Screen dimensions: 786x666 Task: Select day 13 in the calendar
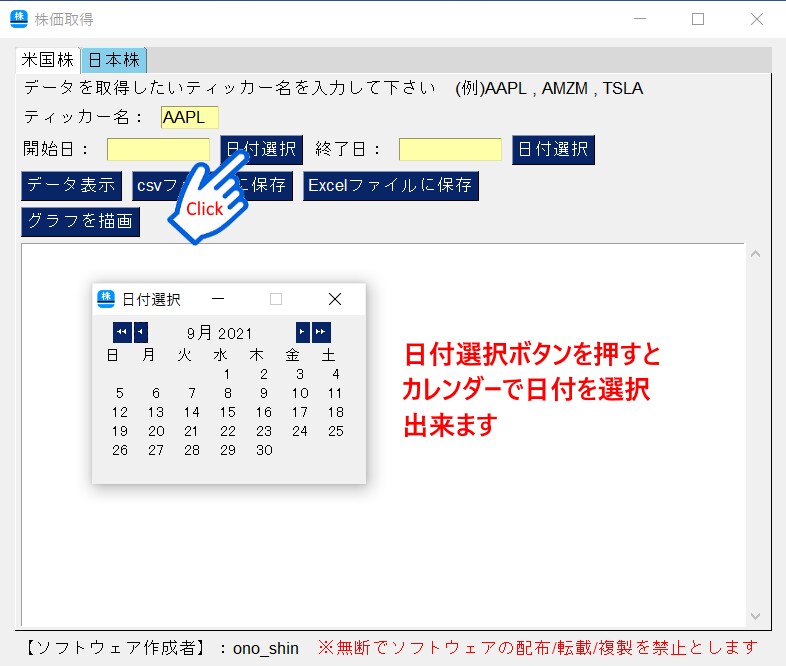point(156,412)
